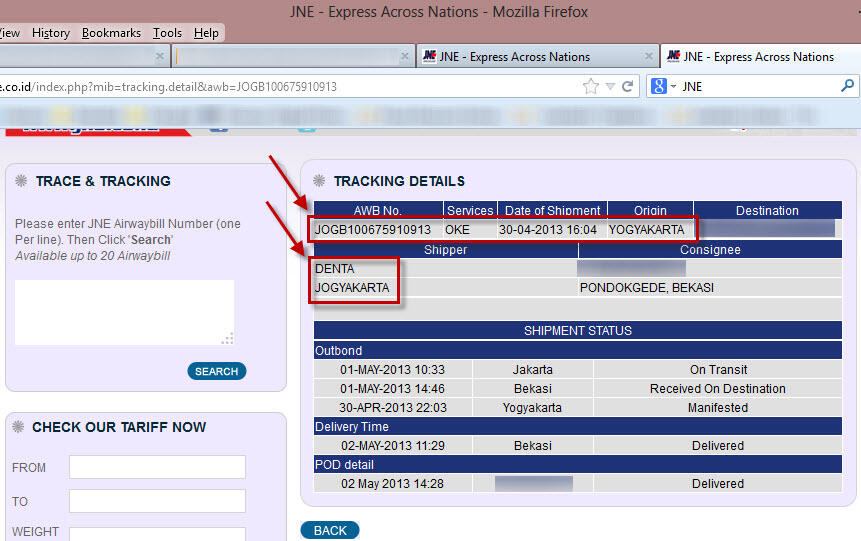Click the Check Our Tariff Now asterisk icon
This screenshot has width=861, height=541.
pos(18,427)
